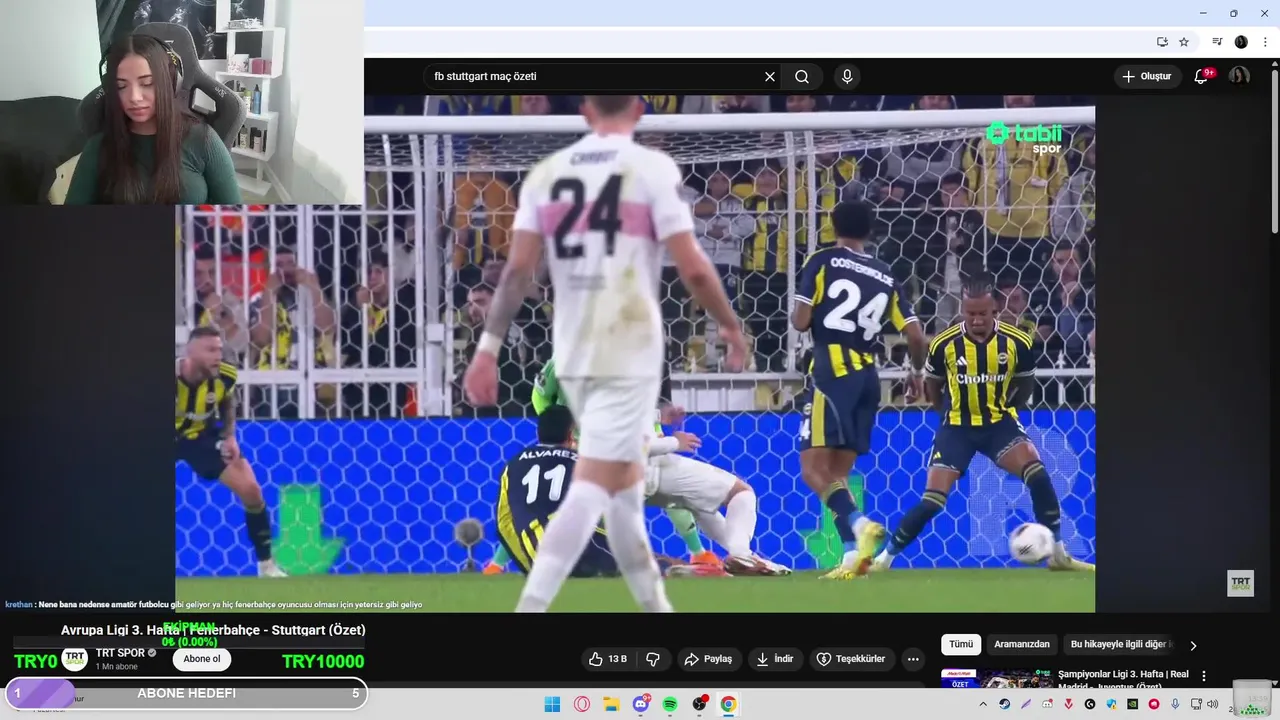The width and height of the screenshot is (1280, 720).
Task: Open the TRT SPOR channel name link
Action: click(121, 653)
